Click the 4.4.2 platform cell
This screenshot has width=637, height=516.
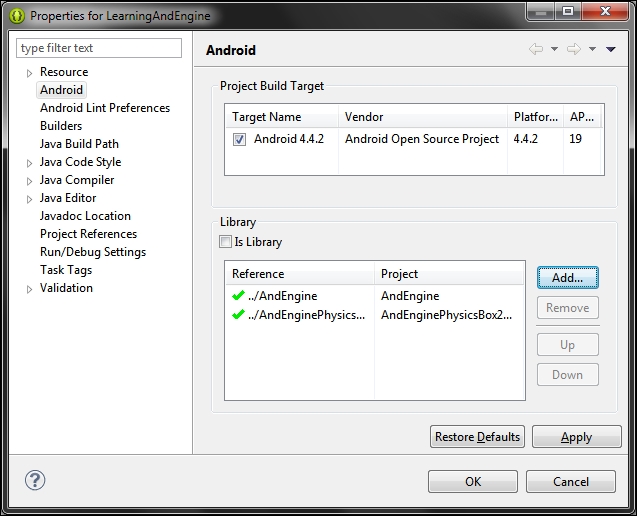pos(525,139)
